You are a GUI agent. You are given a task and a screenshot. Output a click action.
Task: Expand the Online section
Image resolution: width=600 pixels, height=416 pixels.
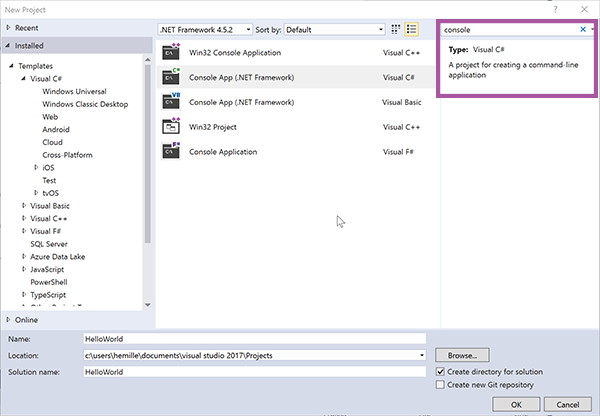(8, 320)
